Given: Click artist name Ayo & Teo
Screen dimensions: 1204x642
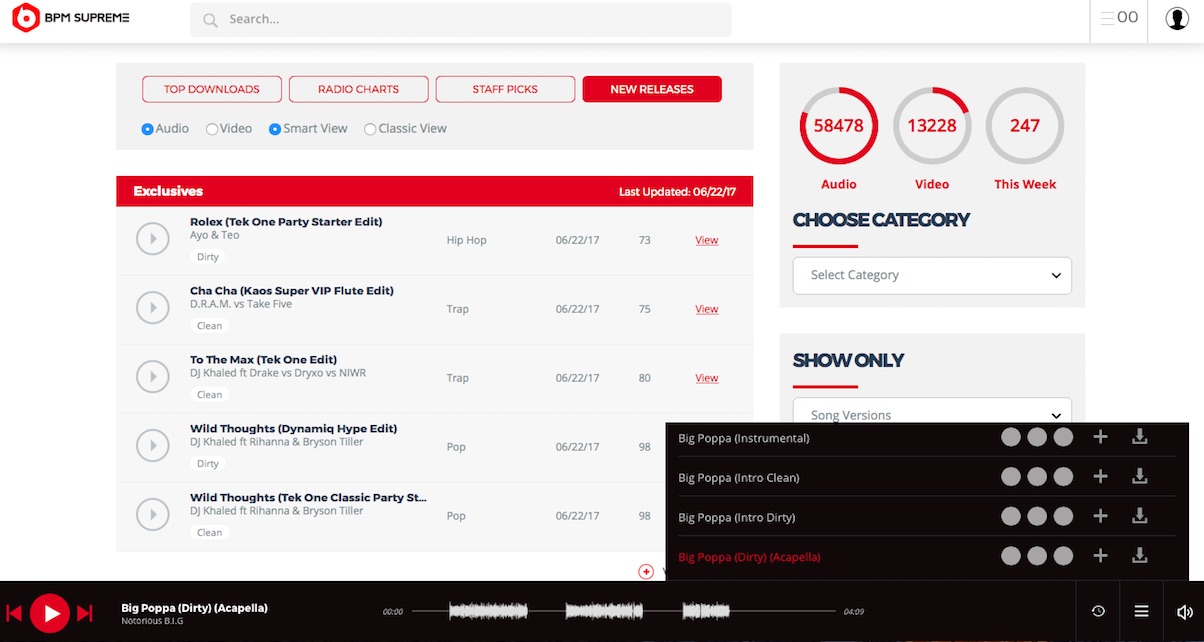Looking at the screenshot, I should [215, 236].
